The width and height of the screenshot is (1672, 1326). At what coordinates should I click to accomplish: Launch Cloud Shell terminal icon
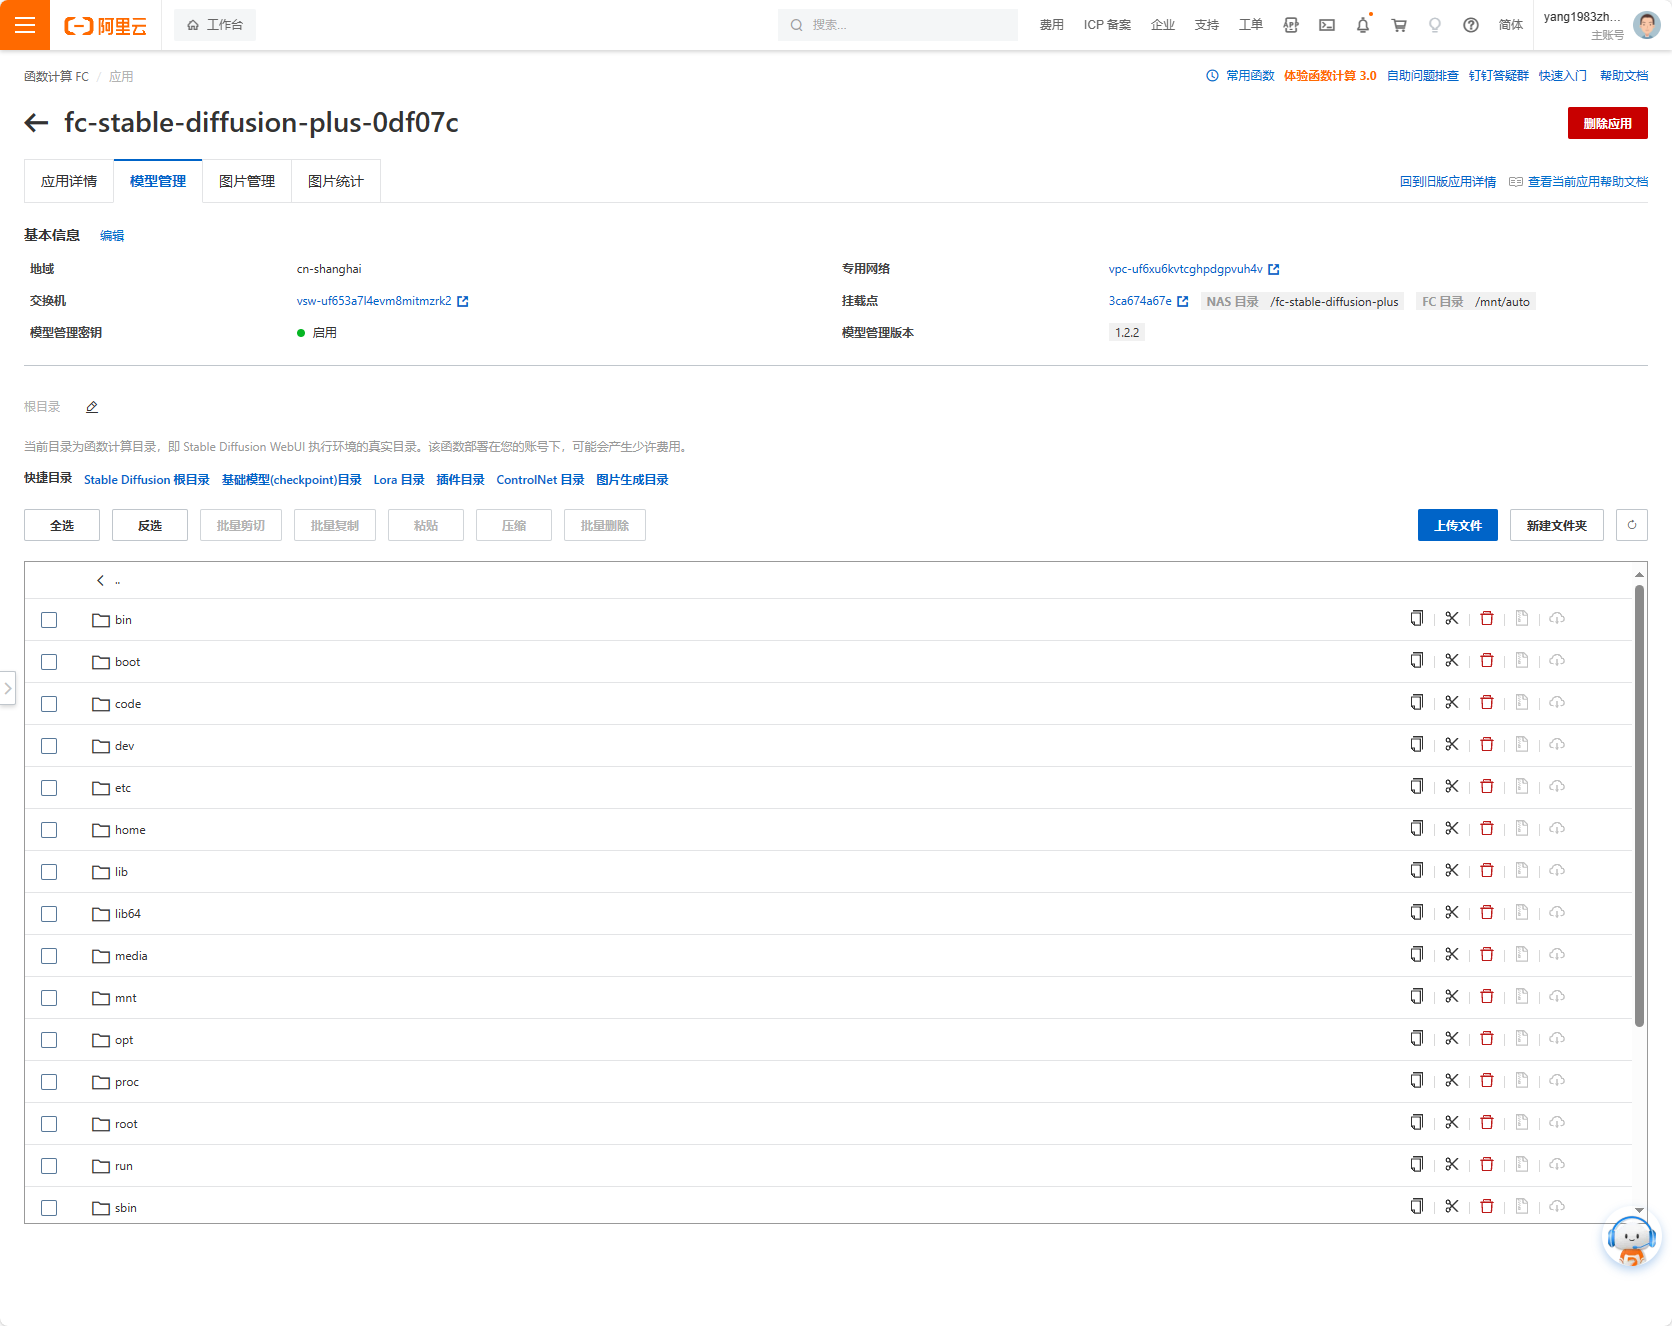[1327, 25]
